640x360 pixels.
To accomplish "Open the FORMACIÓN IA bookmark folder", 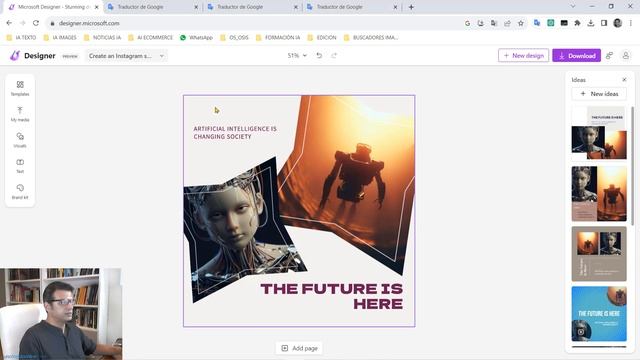I will pyautogui.click(x=278, y=38).
